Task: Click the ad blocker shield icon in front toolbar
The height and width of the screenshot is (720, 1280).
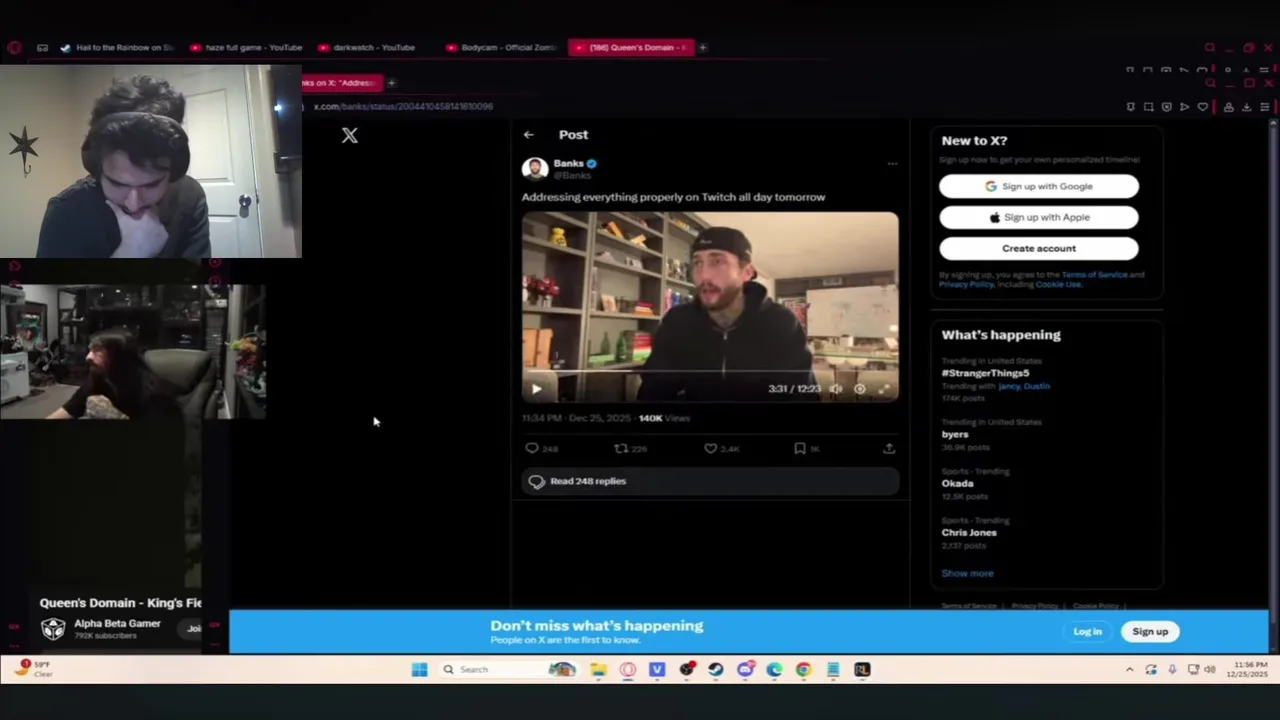Action: 1166,107
